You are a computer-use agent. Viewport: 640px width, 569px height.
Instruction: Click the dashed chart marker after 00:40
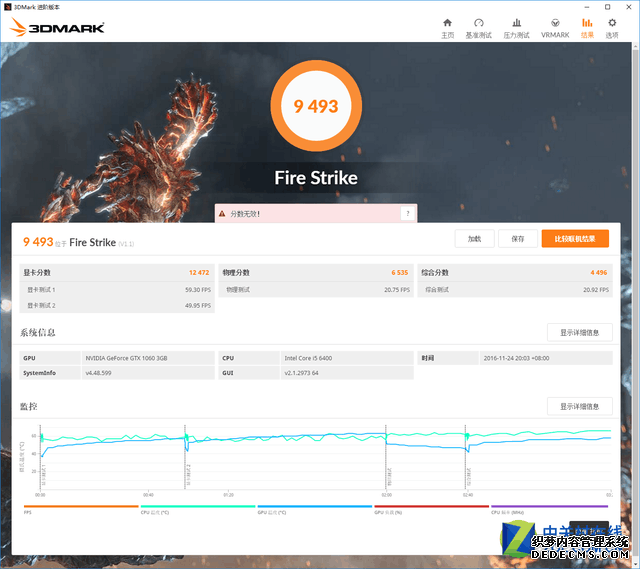coord(185,457)
